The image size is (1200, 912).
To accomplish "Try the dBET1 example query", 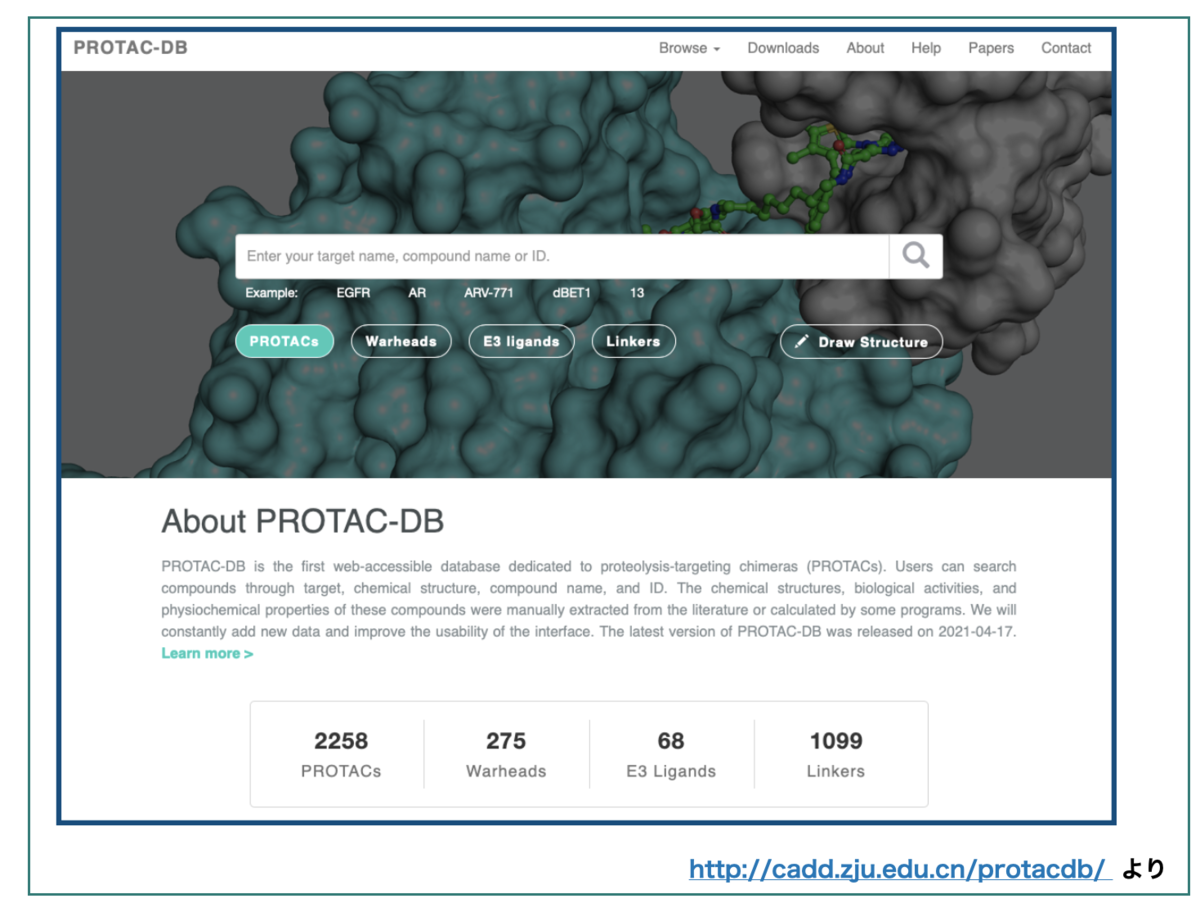I will click(x=572, y=293).
